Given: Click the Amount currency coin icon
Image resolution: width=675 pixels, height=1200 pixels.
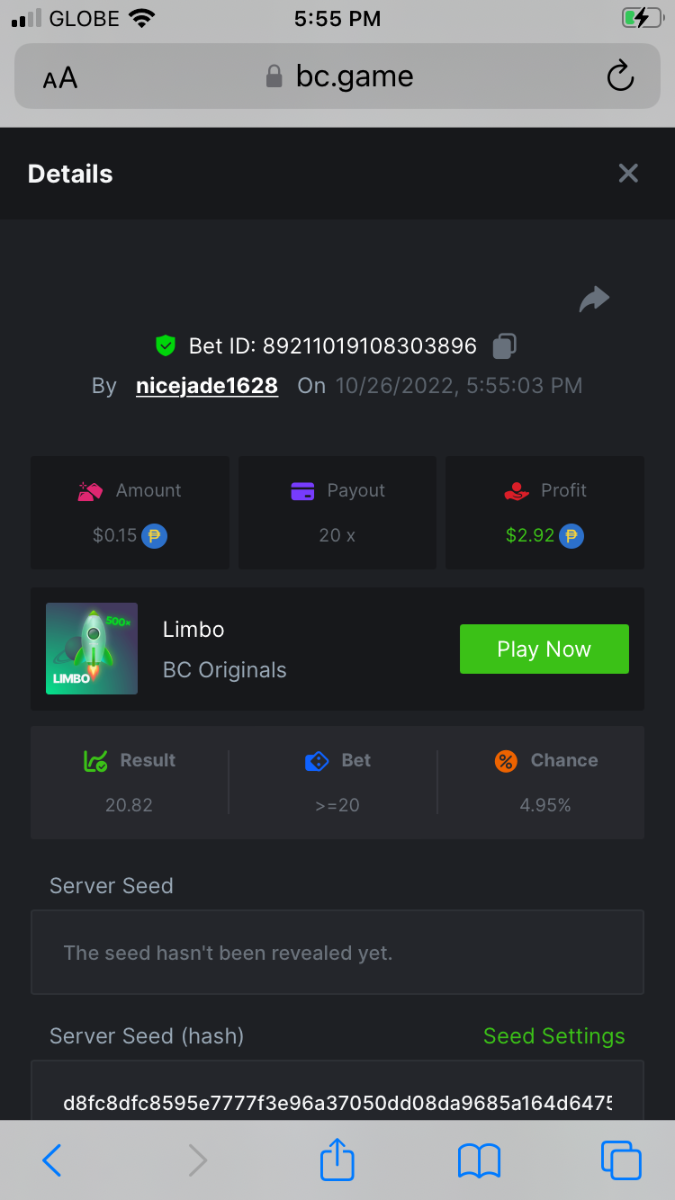Looking at the screenshot, I should pos(154,535).
